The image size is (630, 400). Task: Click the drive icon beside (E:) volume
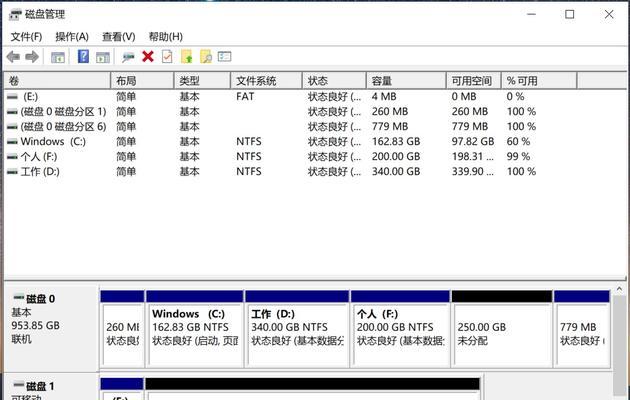[12, 96]
